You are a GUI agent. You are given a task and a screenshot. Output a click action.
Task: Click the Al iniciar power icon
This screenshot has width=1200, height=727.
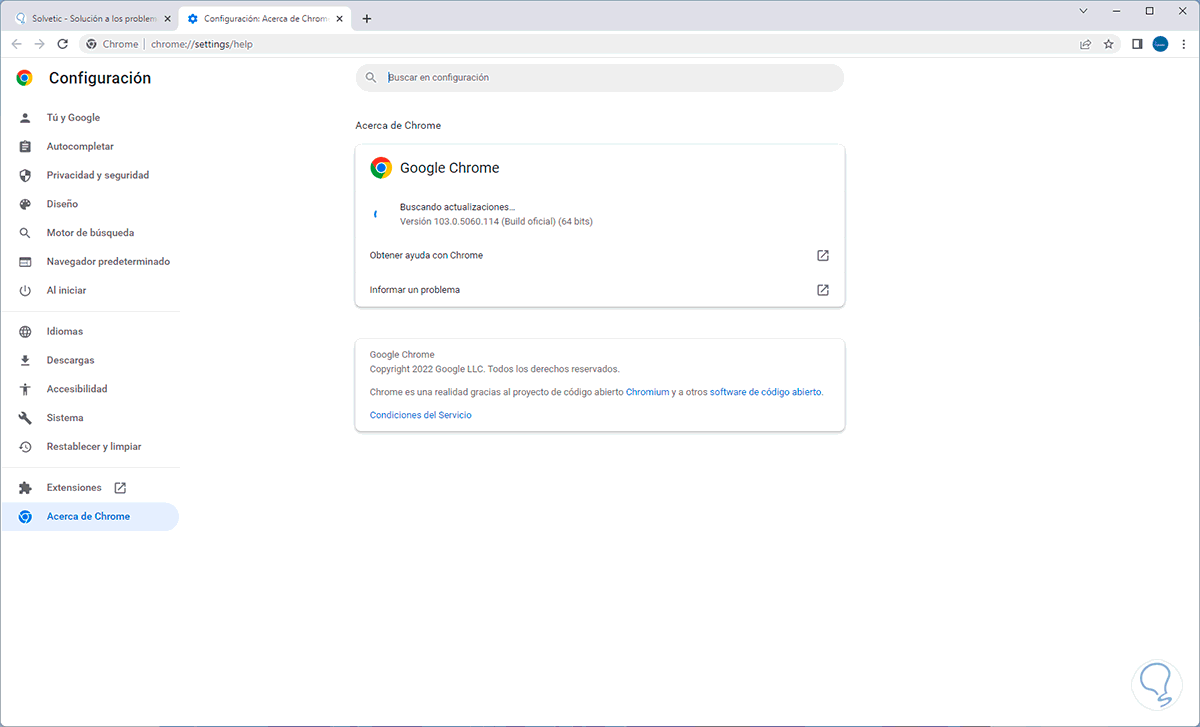pyautogui.click(x=25, y=290)
